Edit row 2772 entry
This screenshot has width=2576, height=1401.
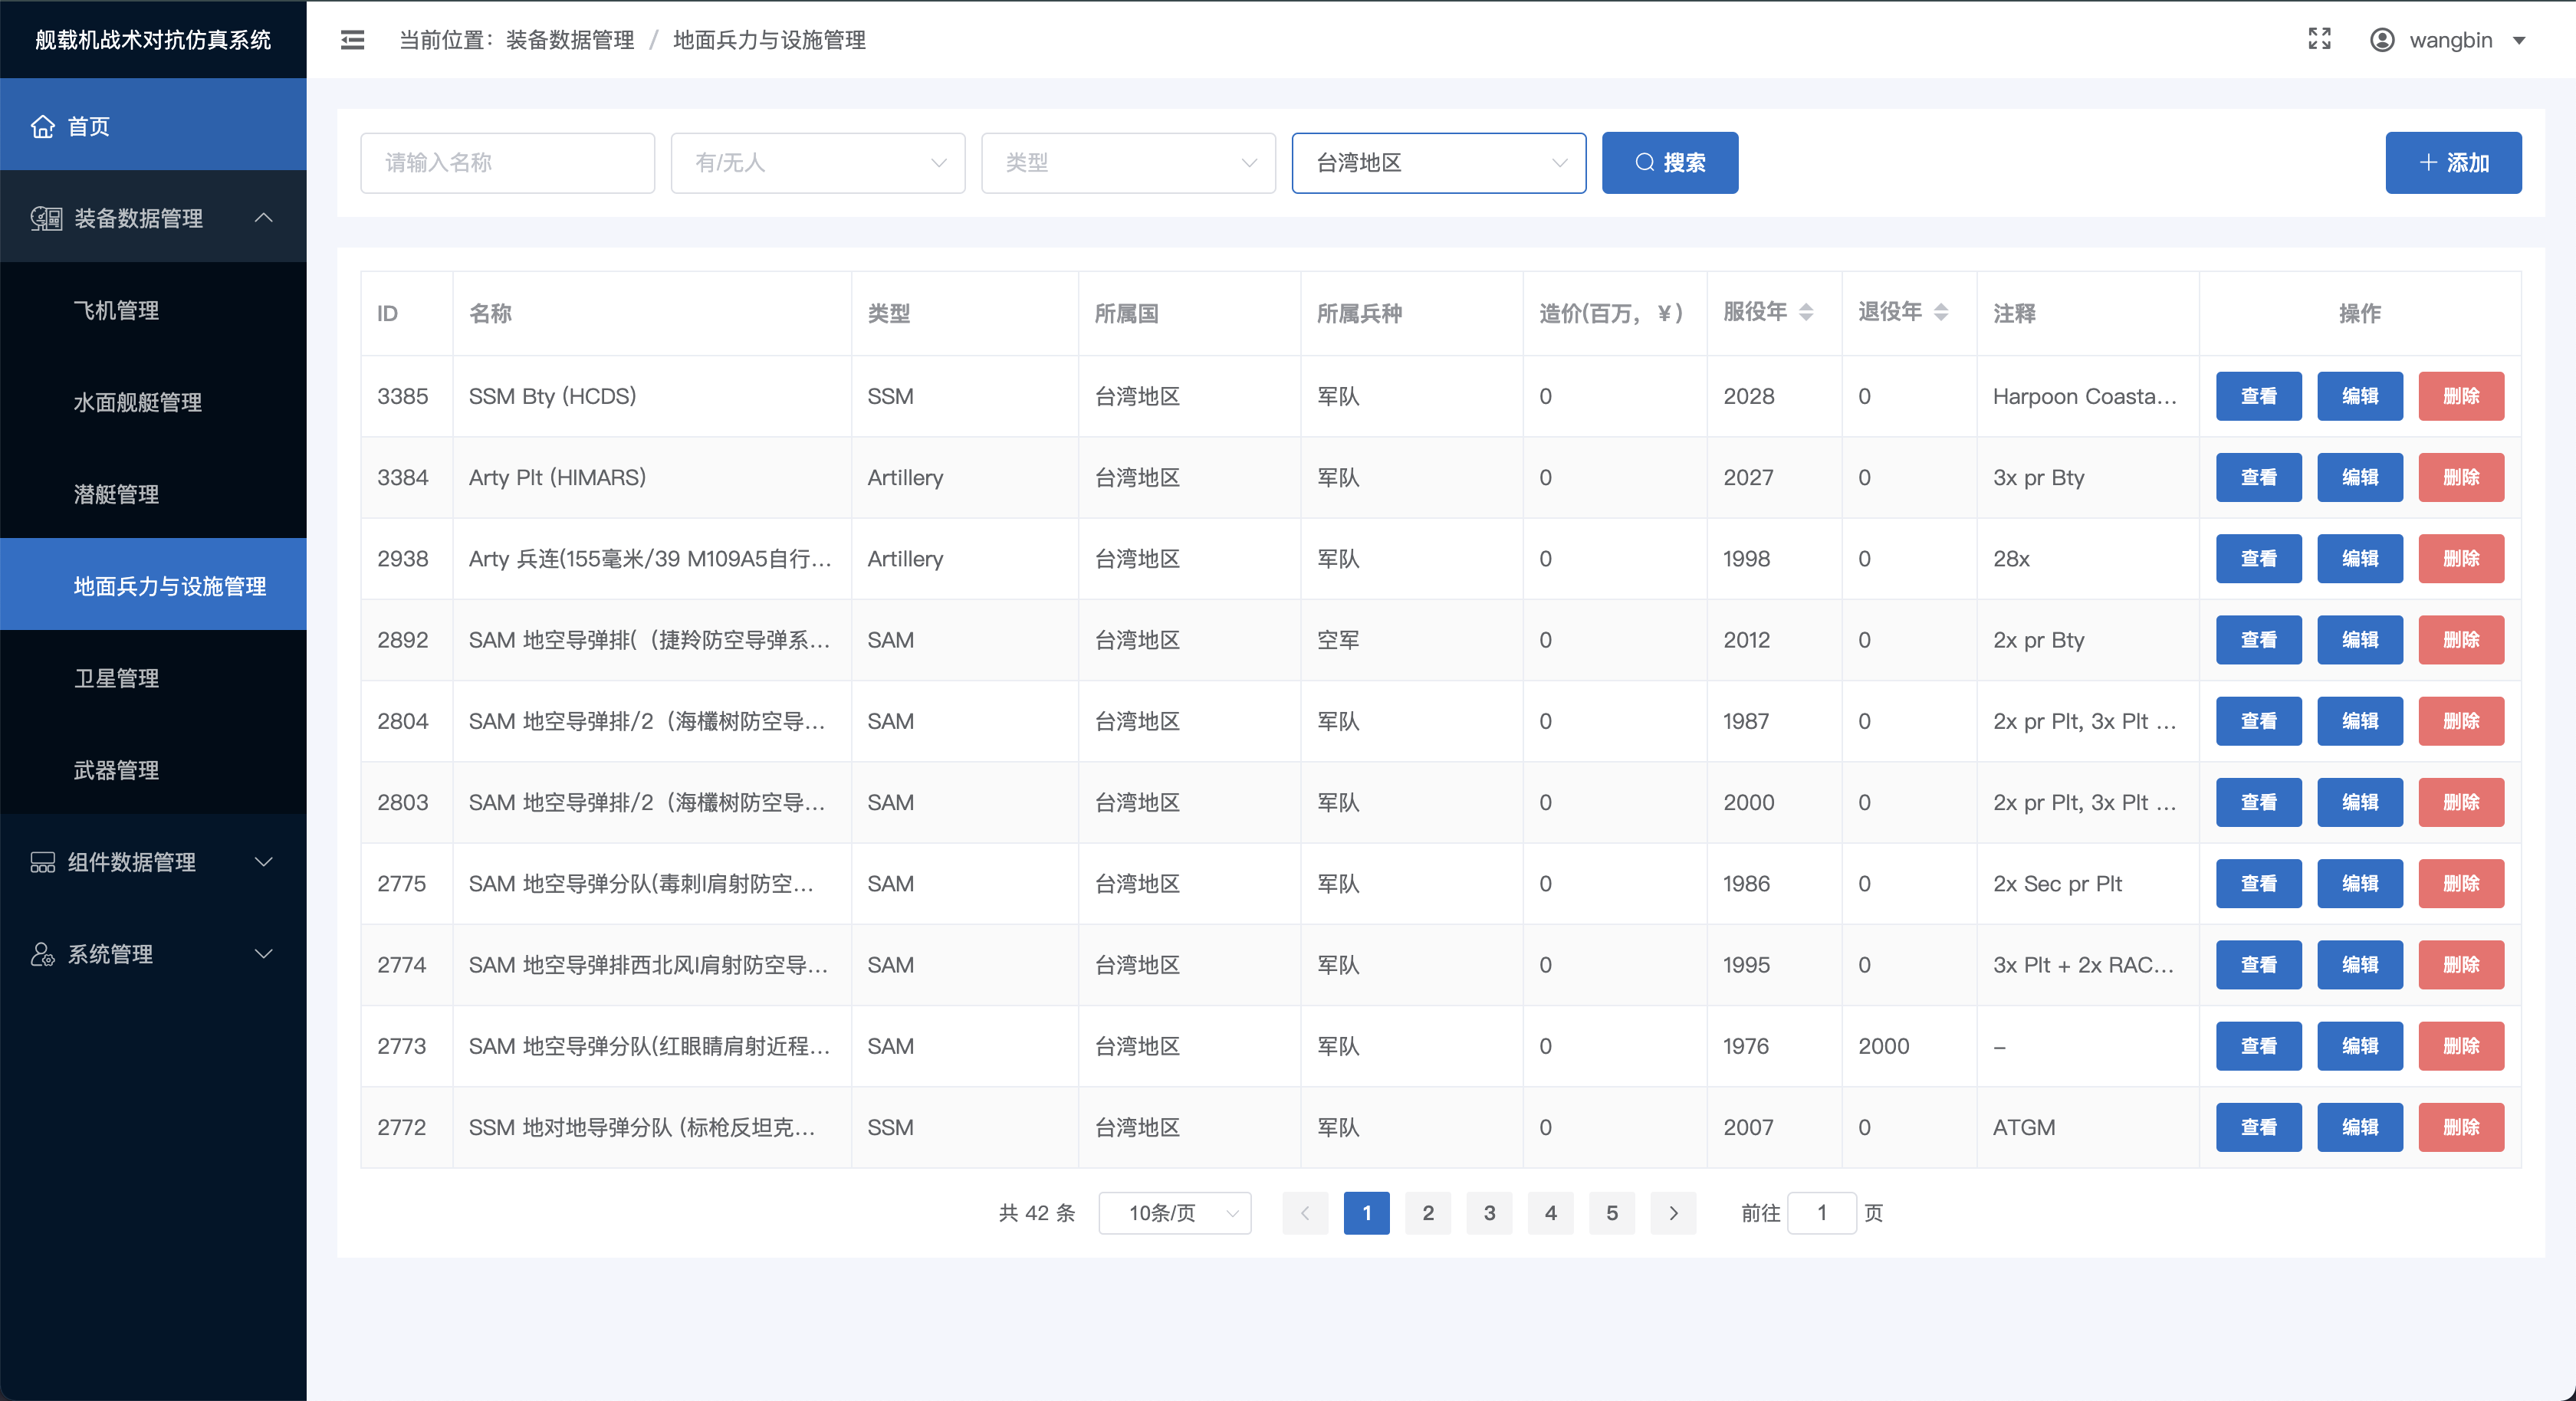(2359, 1127)
